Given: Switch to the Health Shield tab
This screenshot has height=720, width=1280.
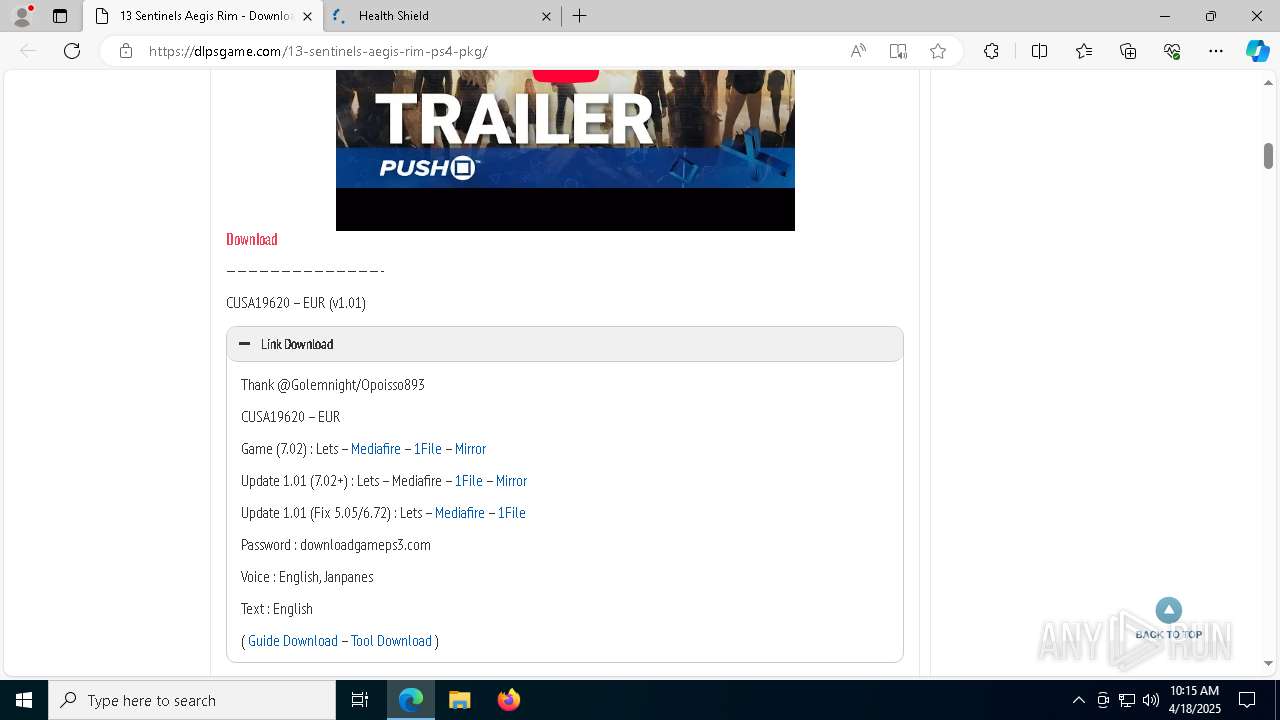Looking at the screenshot, I should [442, 16].
